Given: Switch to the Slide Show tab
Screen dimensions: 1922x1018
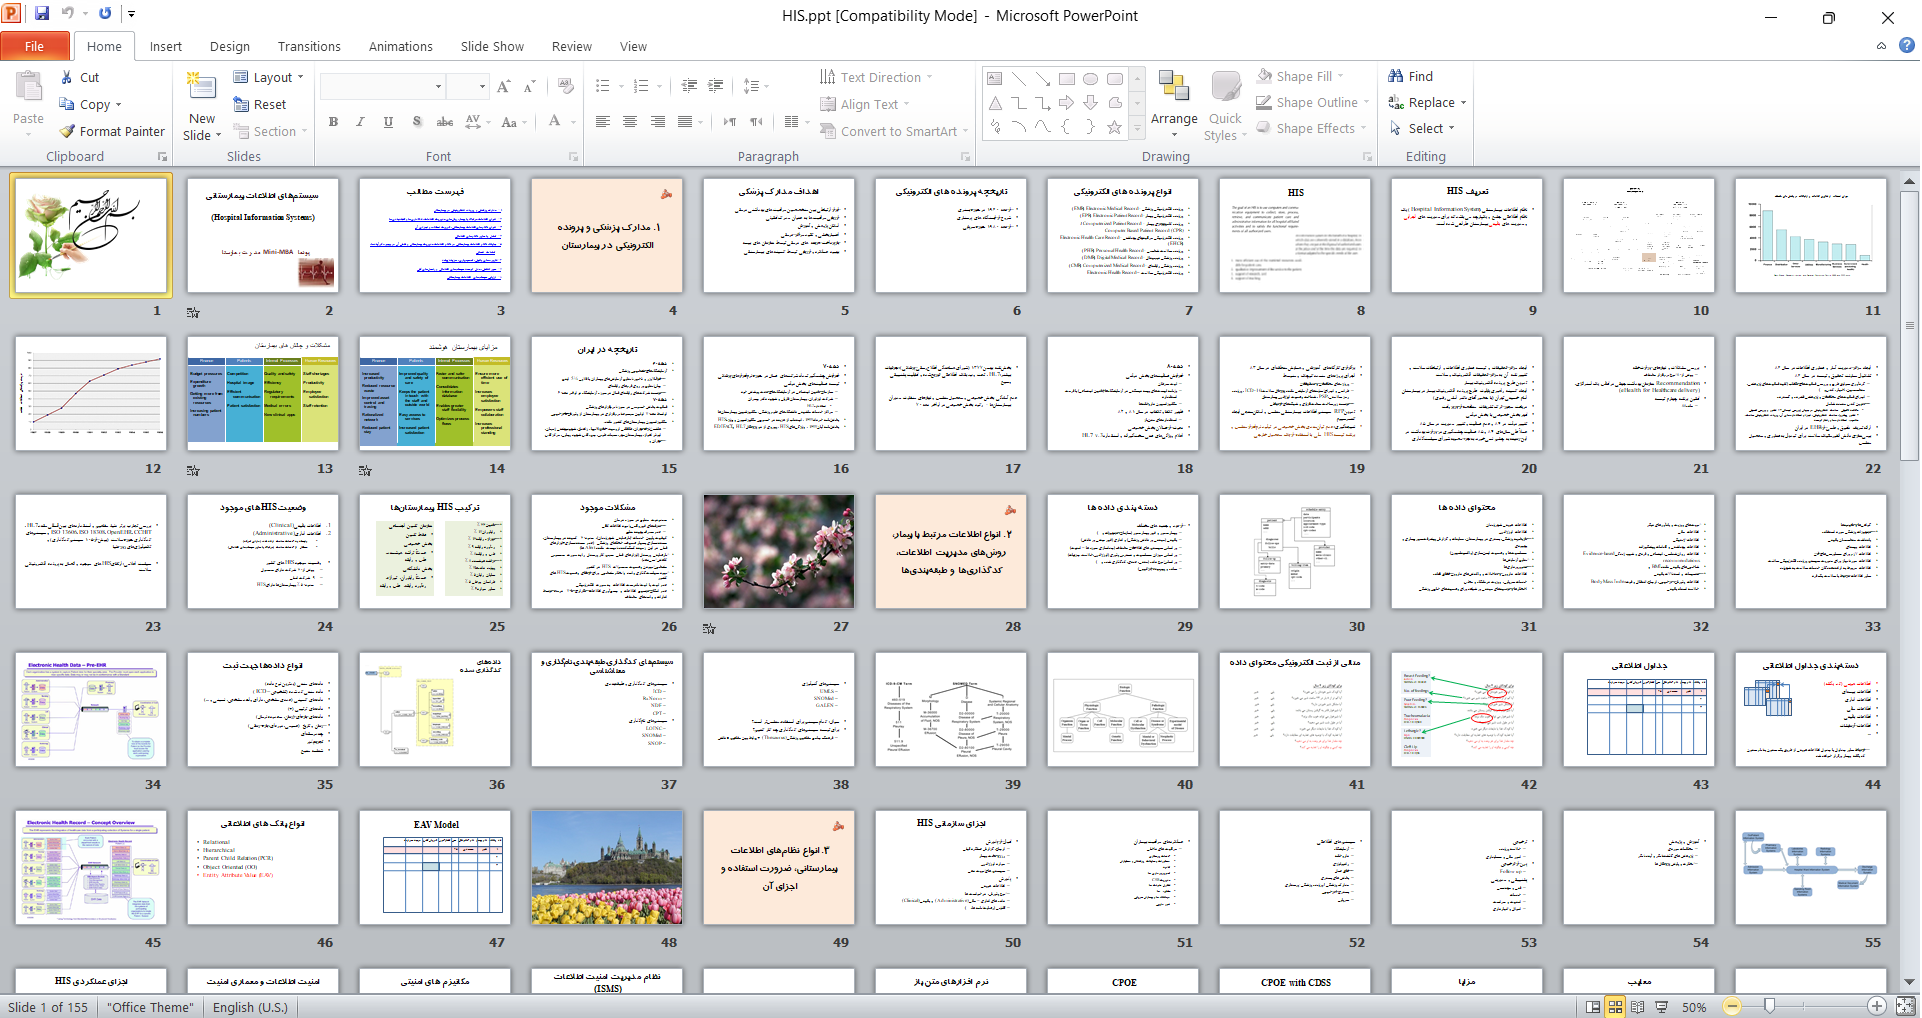Looking at the screenshot, I should point(492,46).
